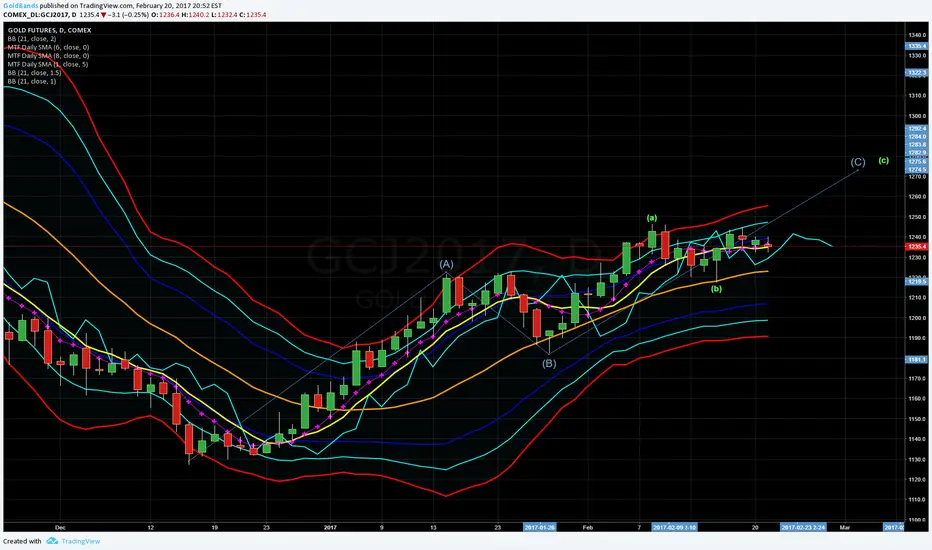
Task: Click the green (b) sub-wave label
Action: (x=716, y=289)
